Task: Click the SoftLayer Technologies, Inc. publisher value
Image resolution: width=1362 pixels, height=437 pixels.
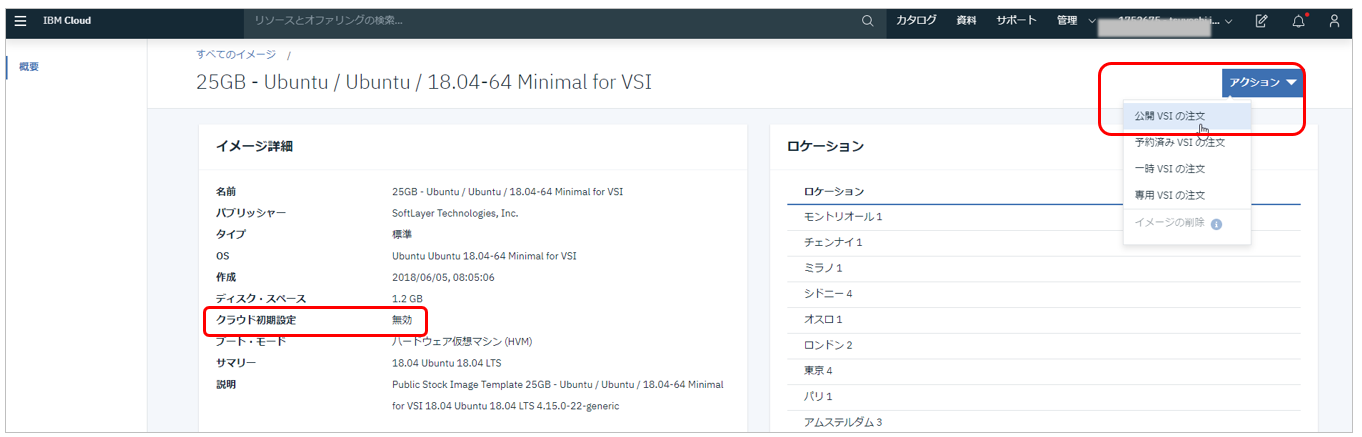Action: pyautogui.click(x=455, y=213)
